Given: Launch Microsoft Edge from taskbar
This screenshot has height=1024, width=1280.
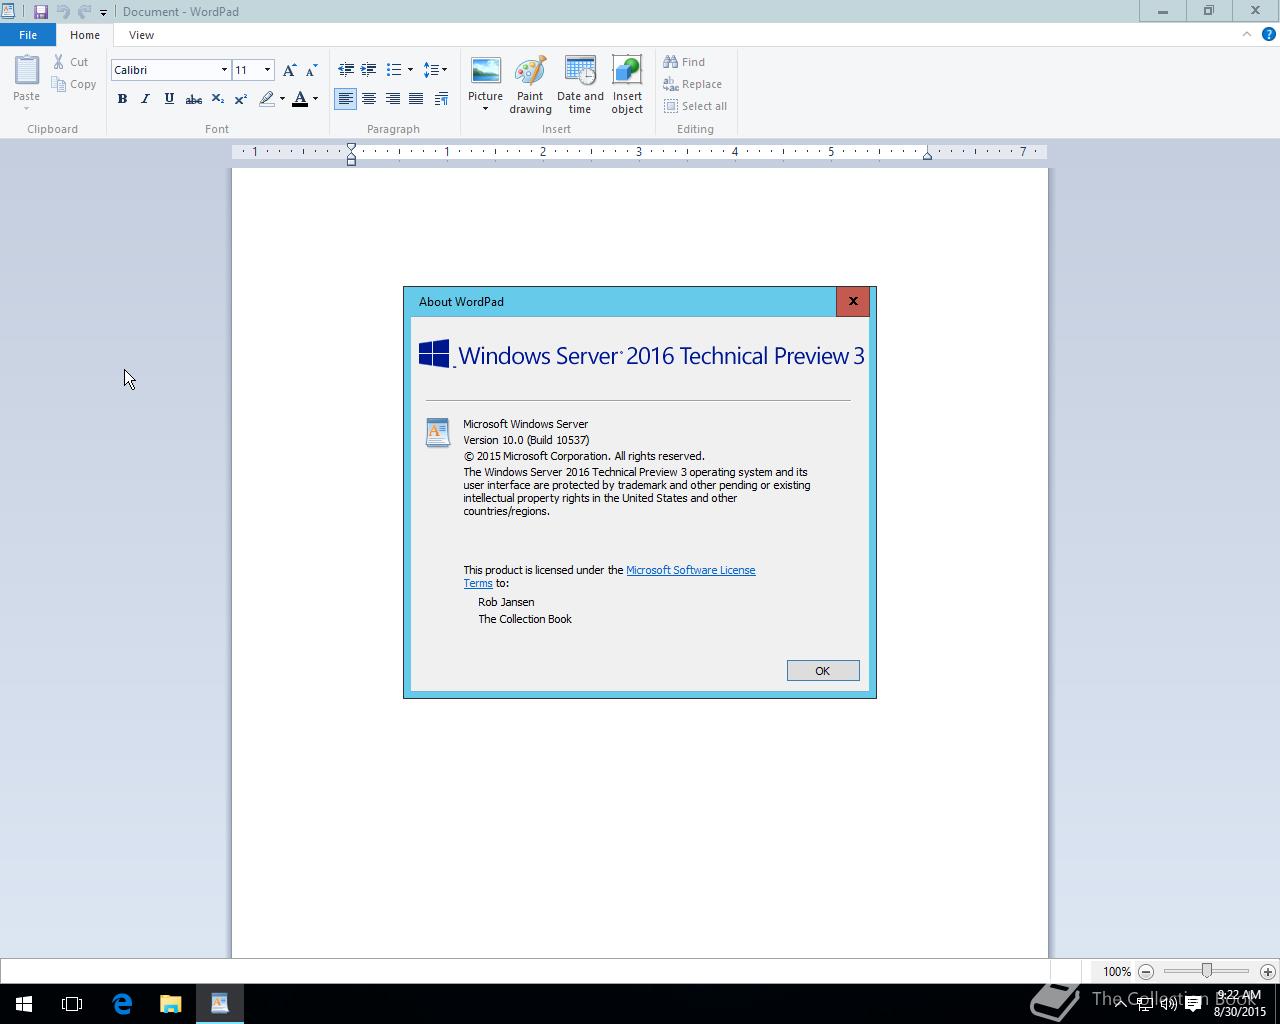Looking at the screenshot, I should (x=122, y=1003).
